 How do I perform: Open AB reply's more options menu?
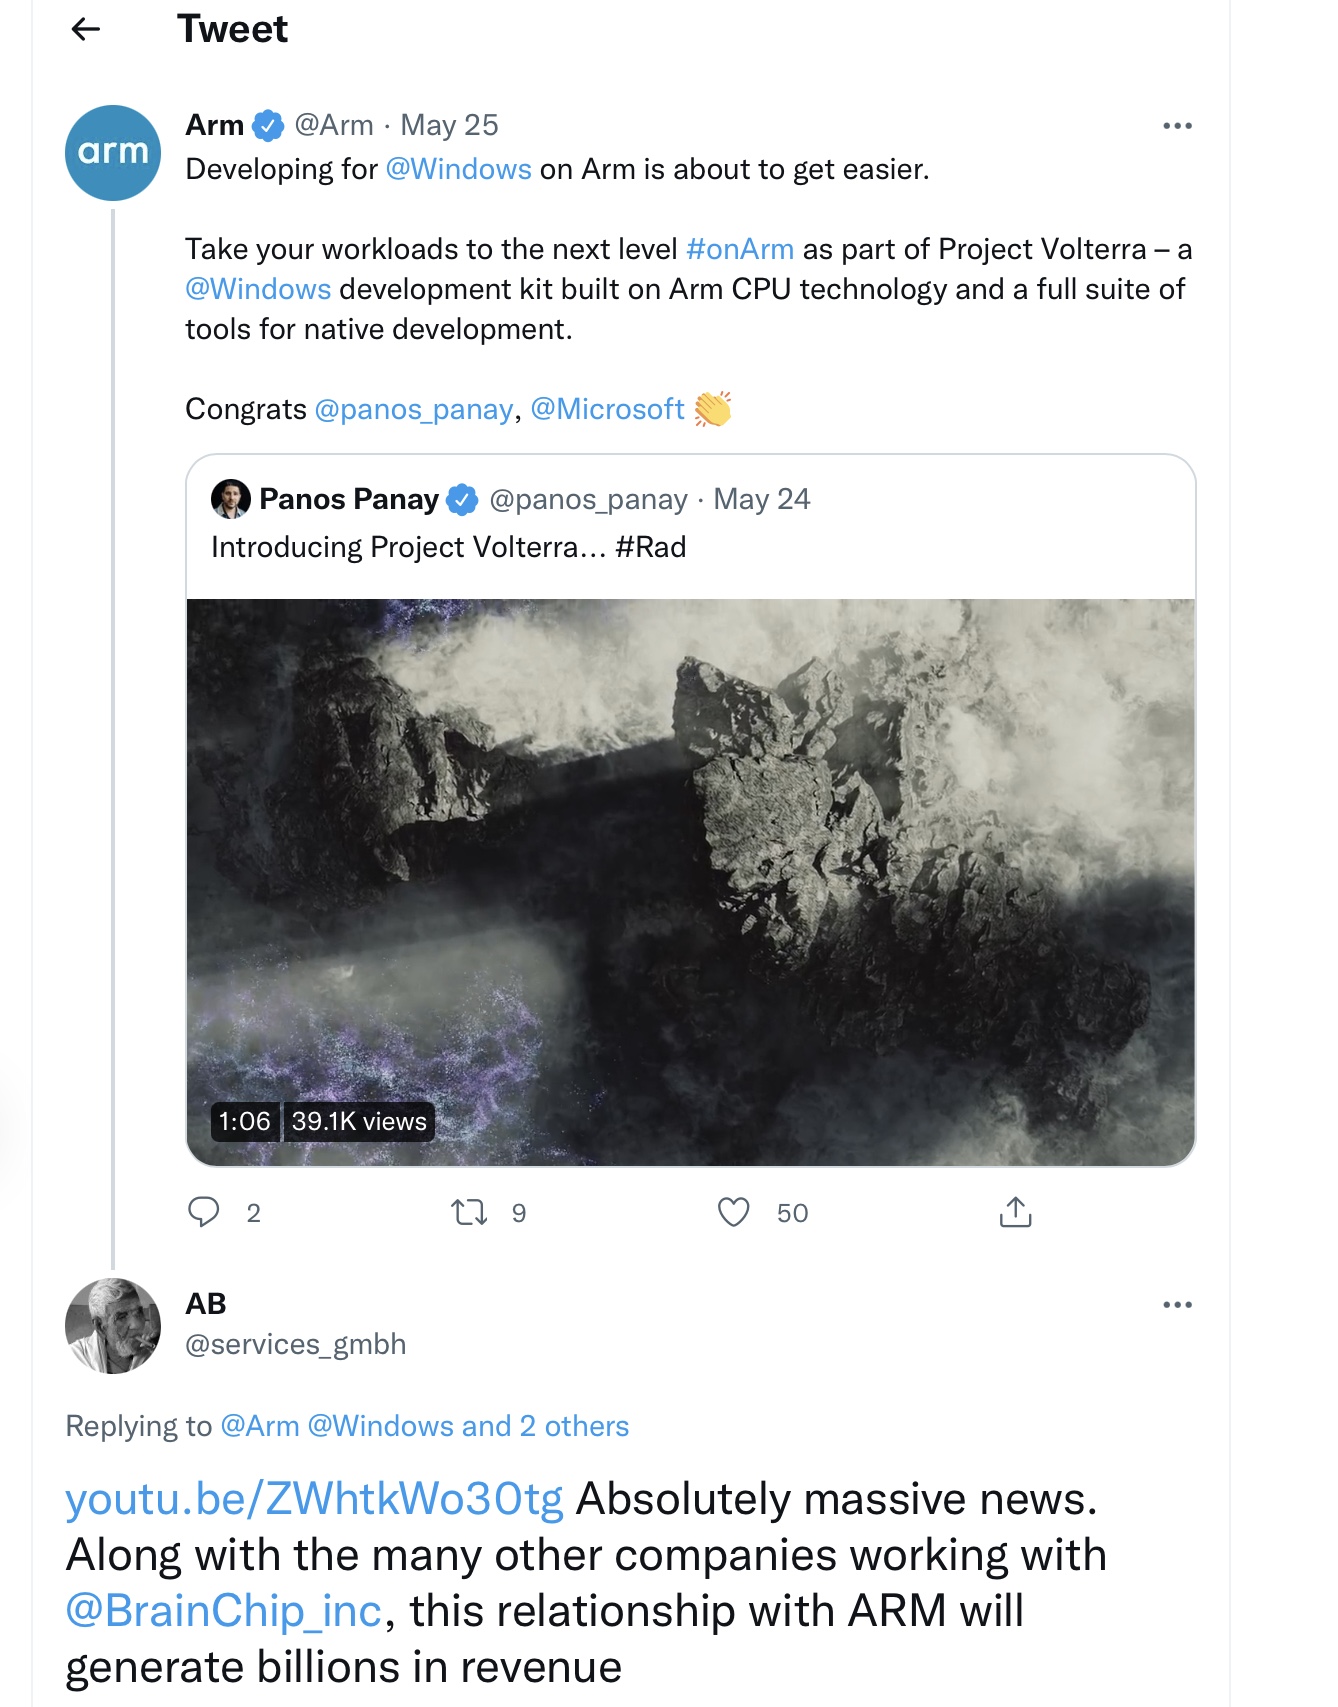(x=1177, y=1305)
